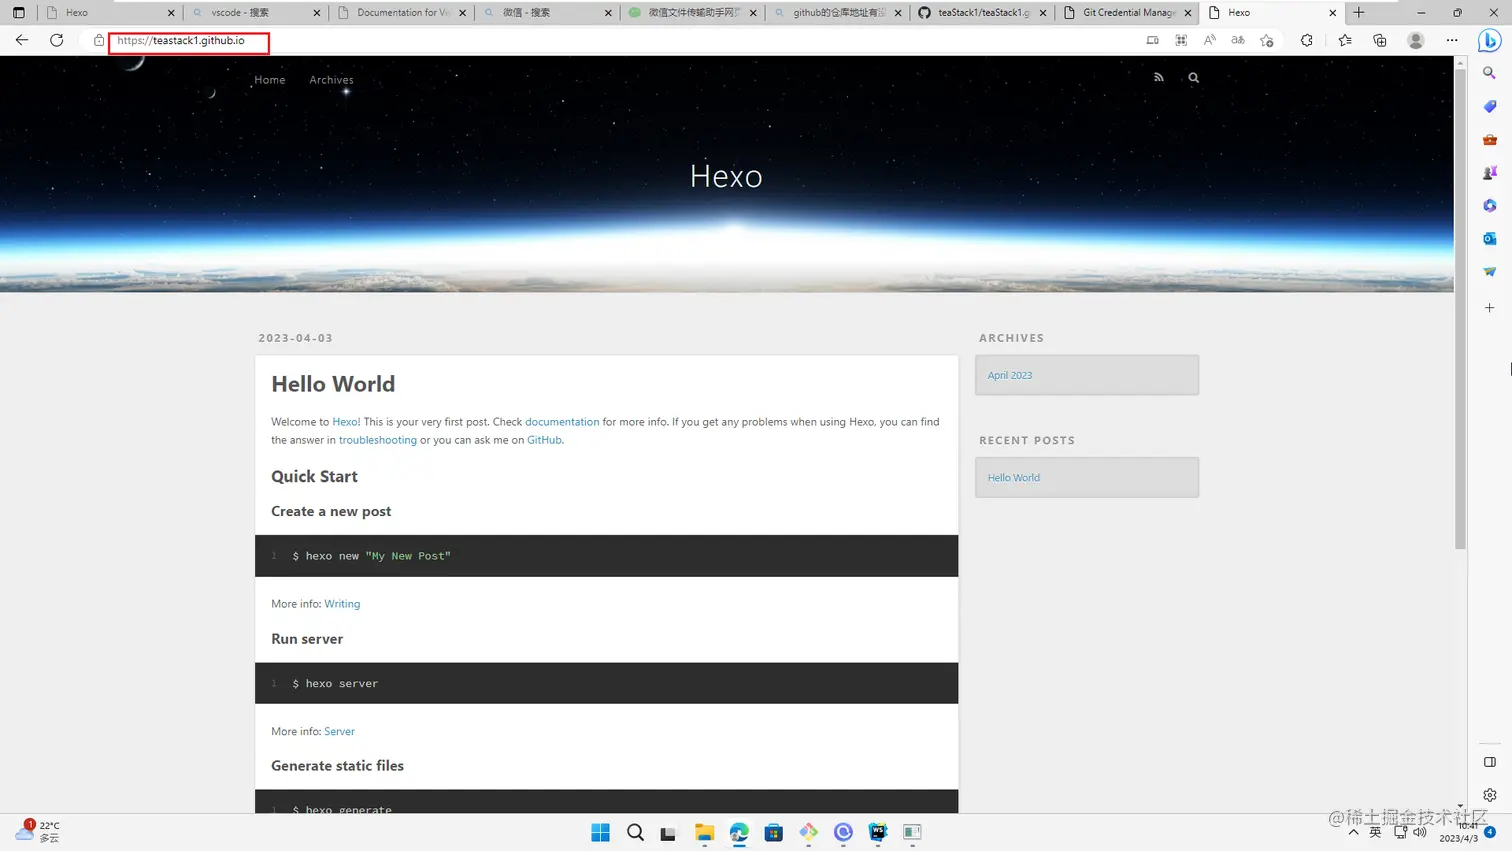
Task: Open the QR code generator icon
Action: [x=1181, y=40]
